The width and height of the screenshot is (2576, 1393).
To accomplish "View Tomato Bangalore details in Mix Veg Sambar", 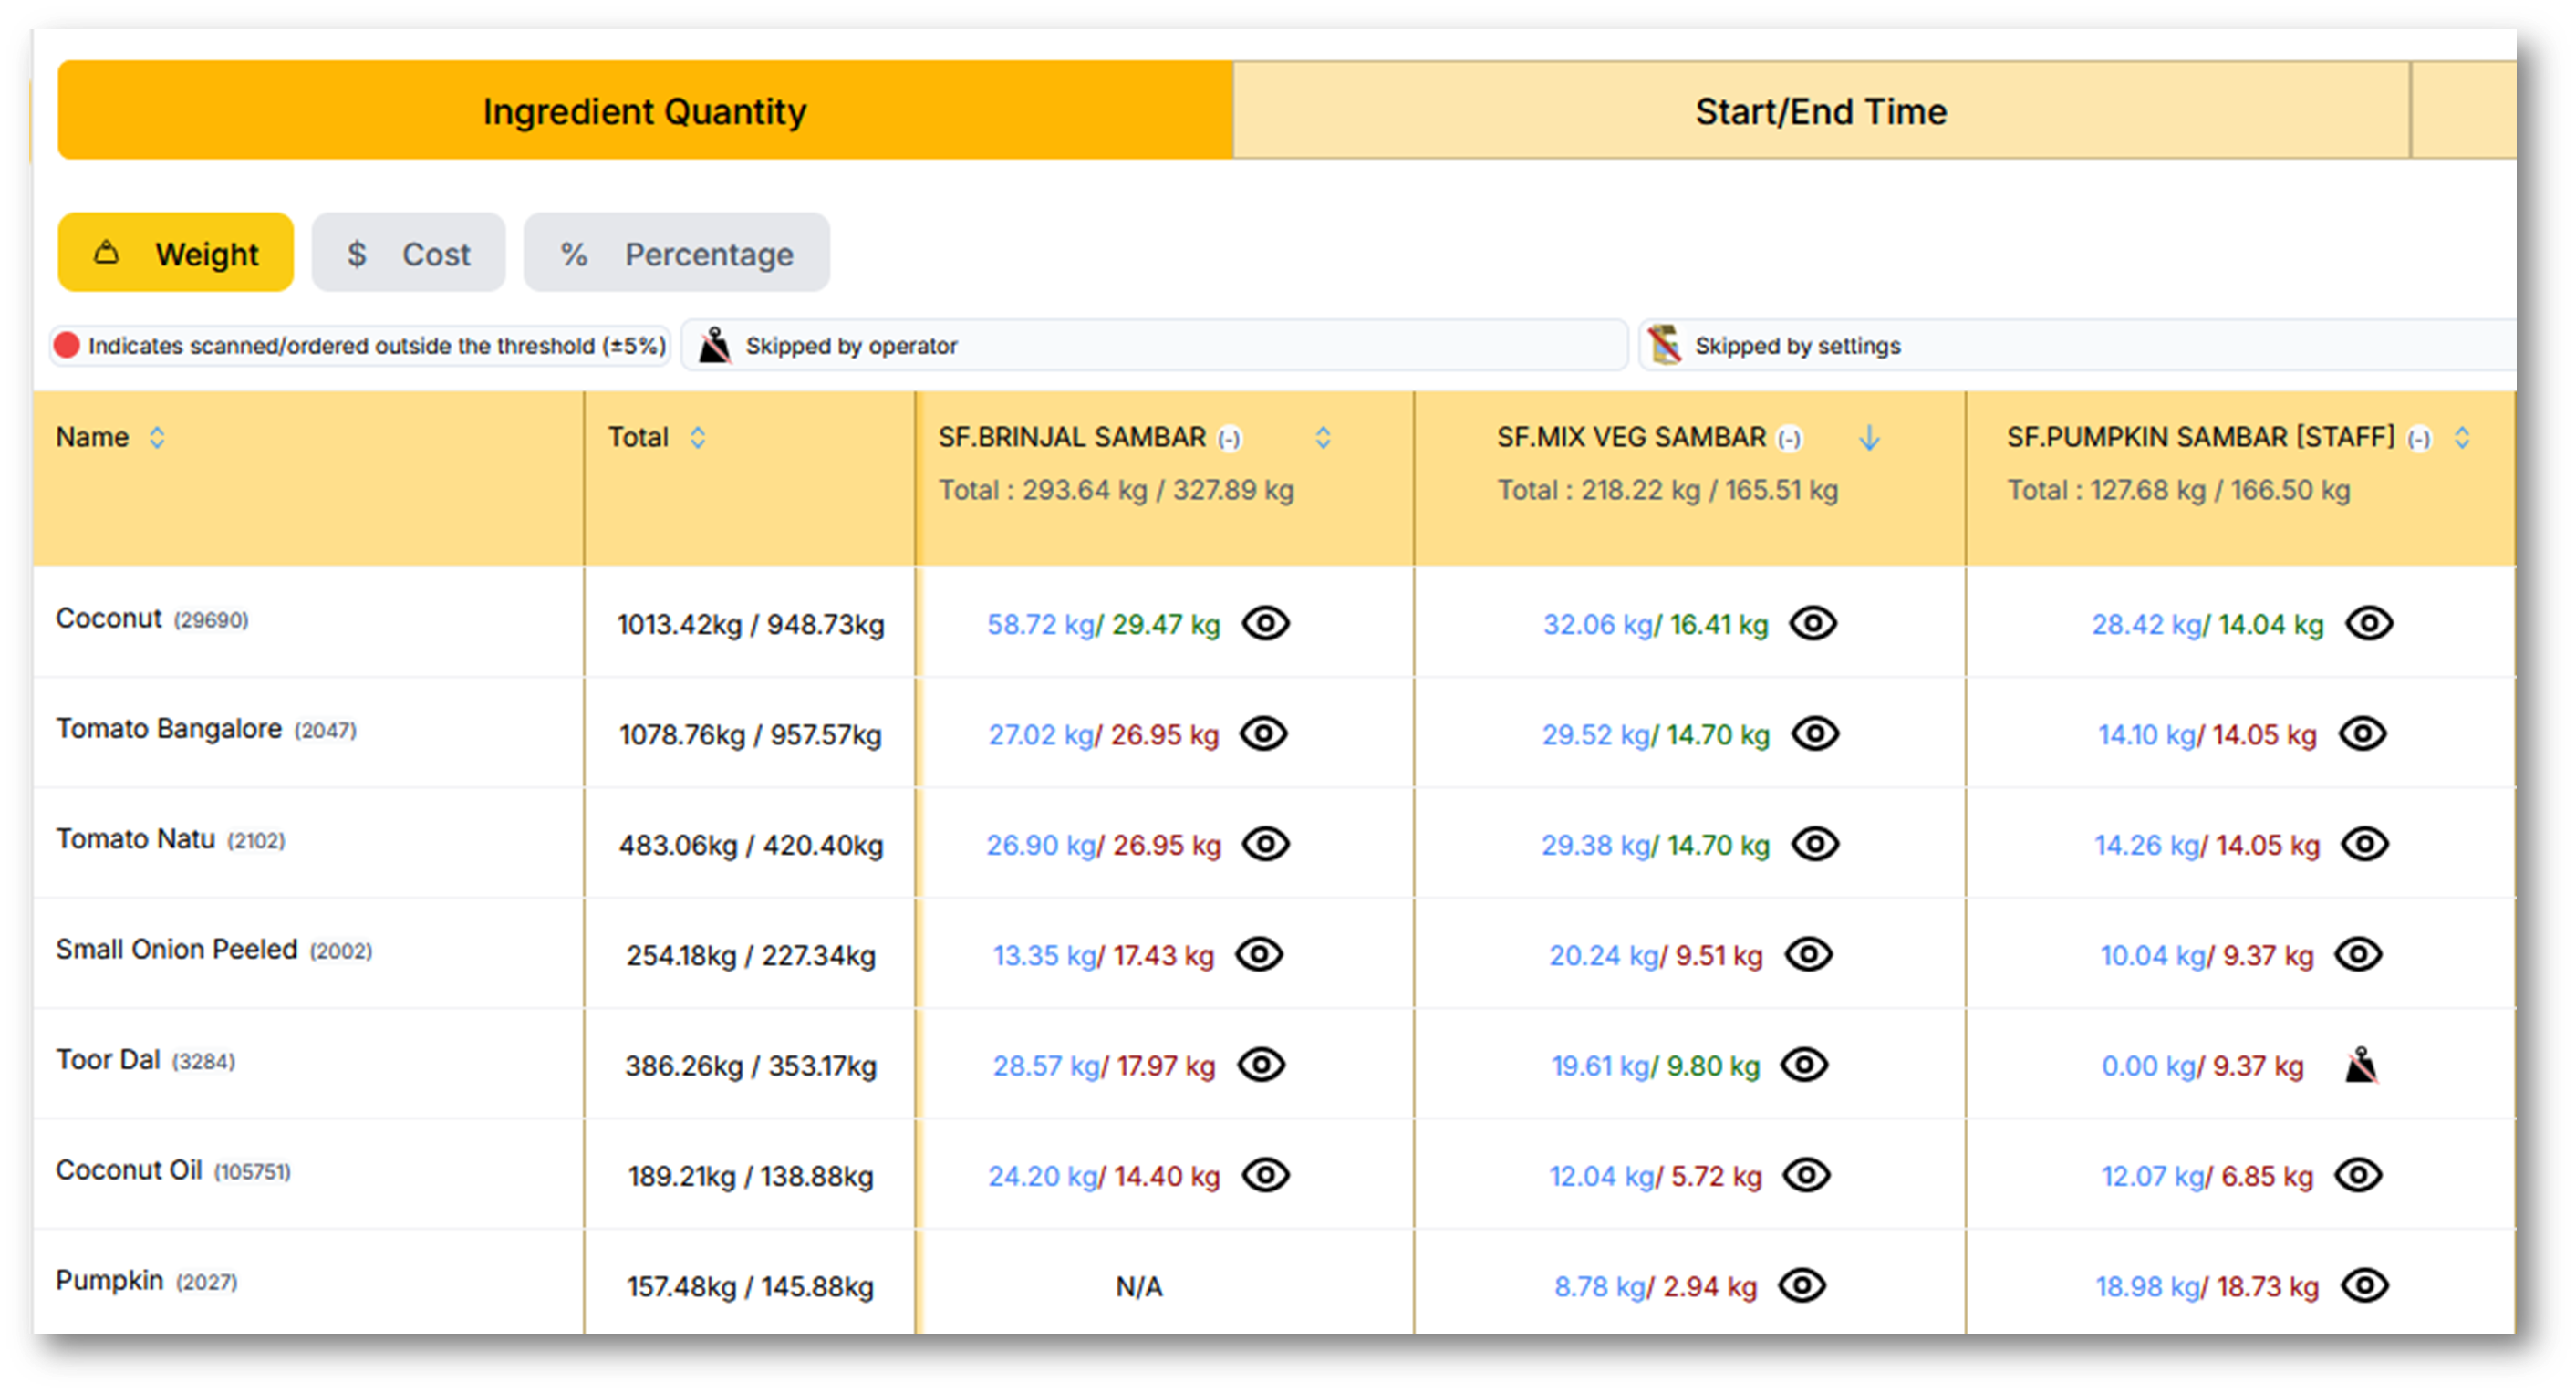I will click(x=1815, y=734).
